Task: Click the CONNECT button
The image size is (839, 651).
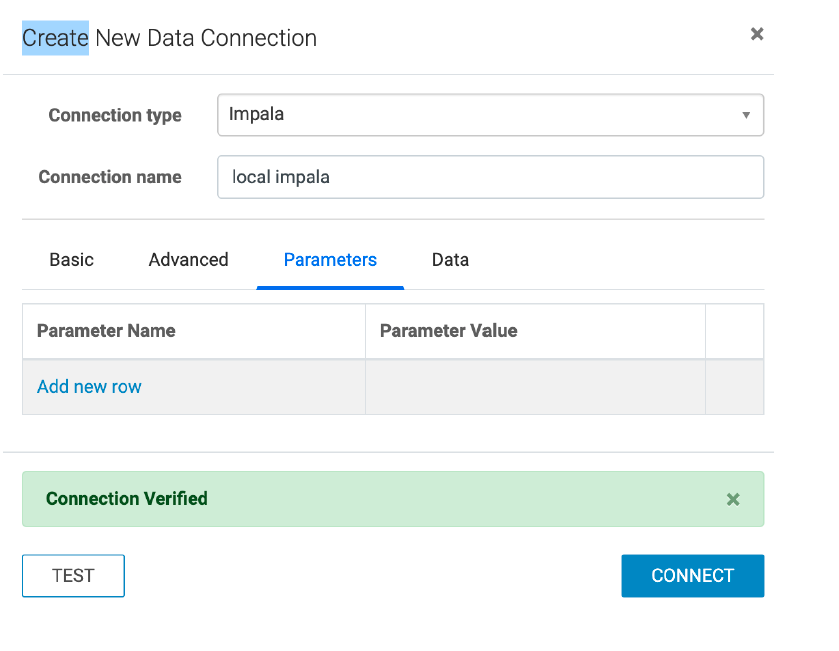Action: 692,576
